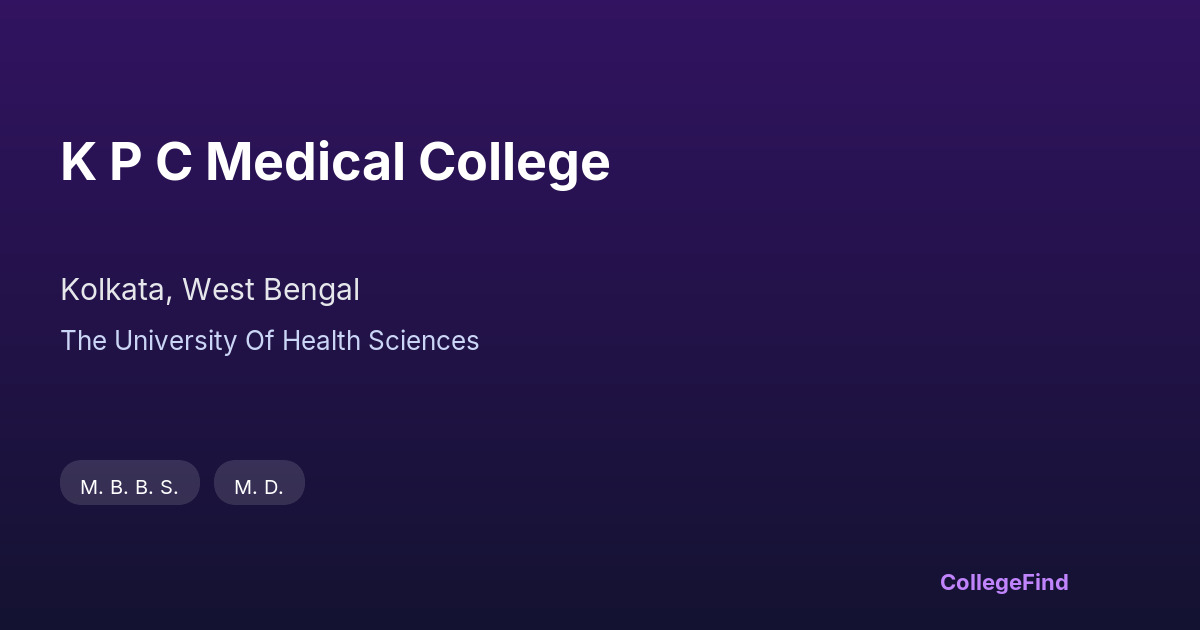
Task: Select the M. D. course pill
Action: pyautogui.click(x=259, y=487)
